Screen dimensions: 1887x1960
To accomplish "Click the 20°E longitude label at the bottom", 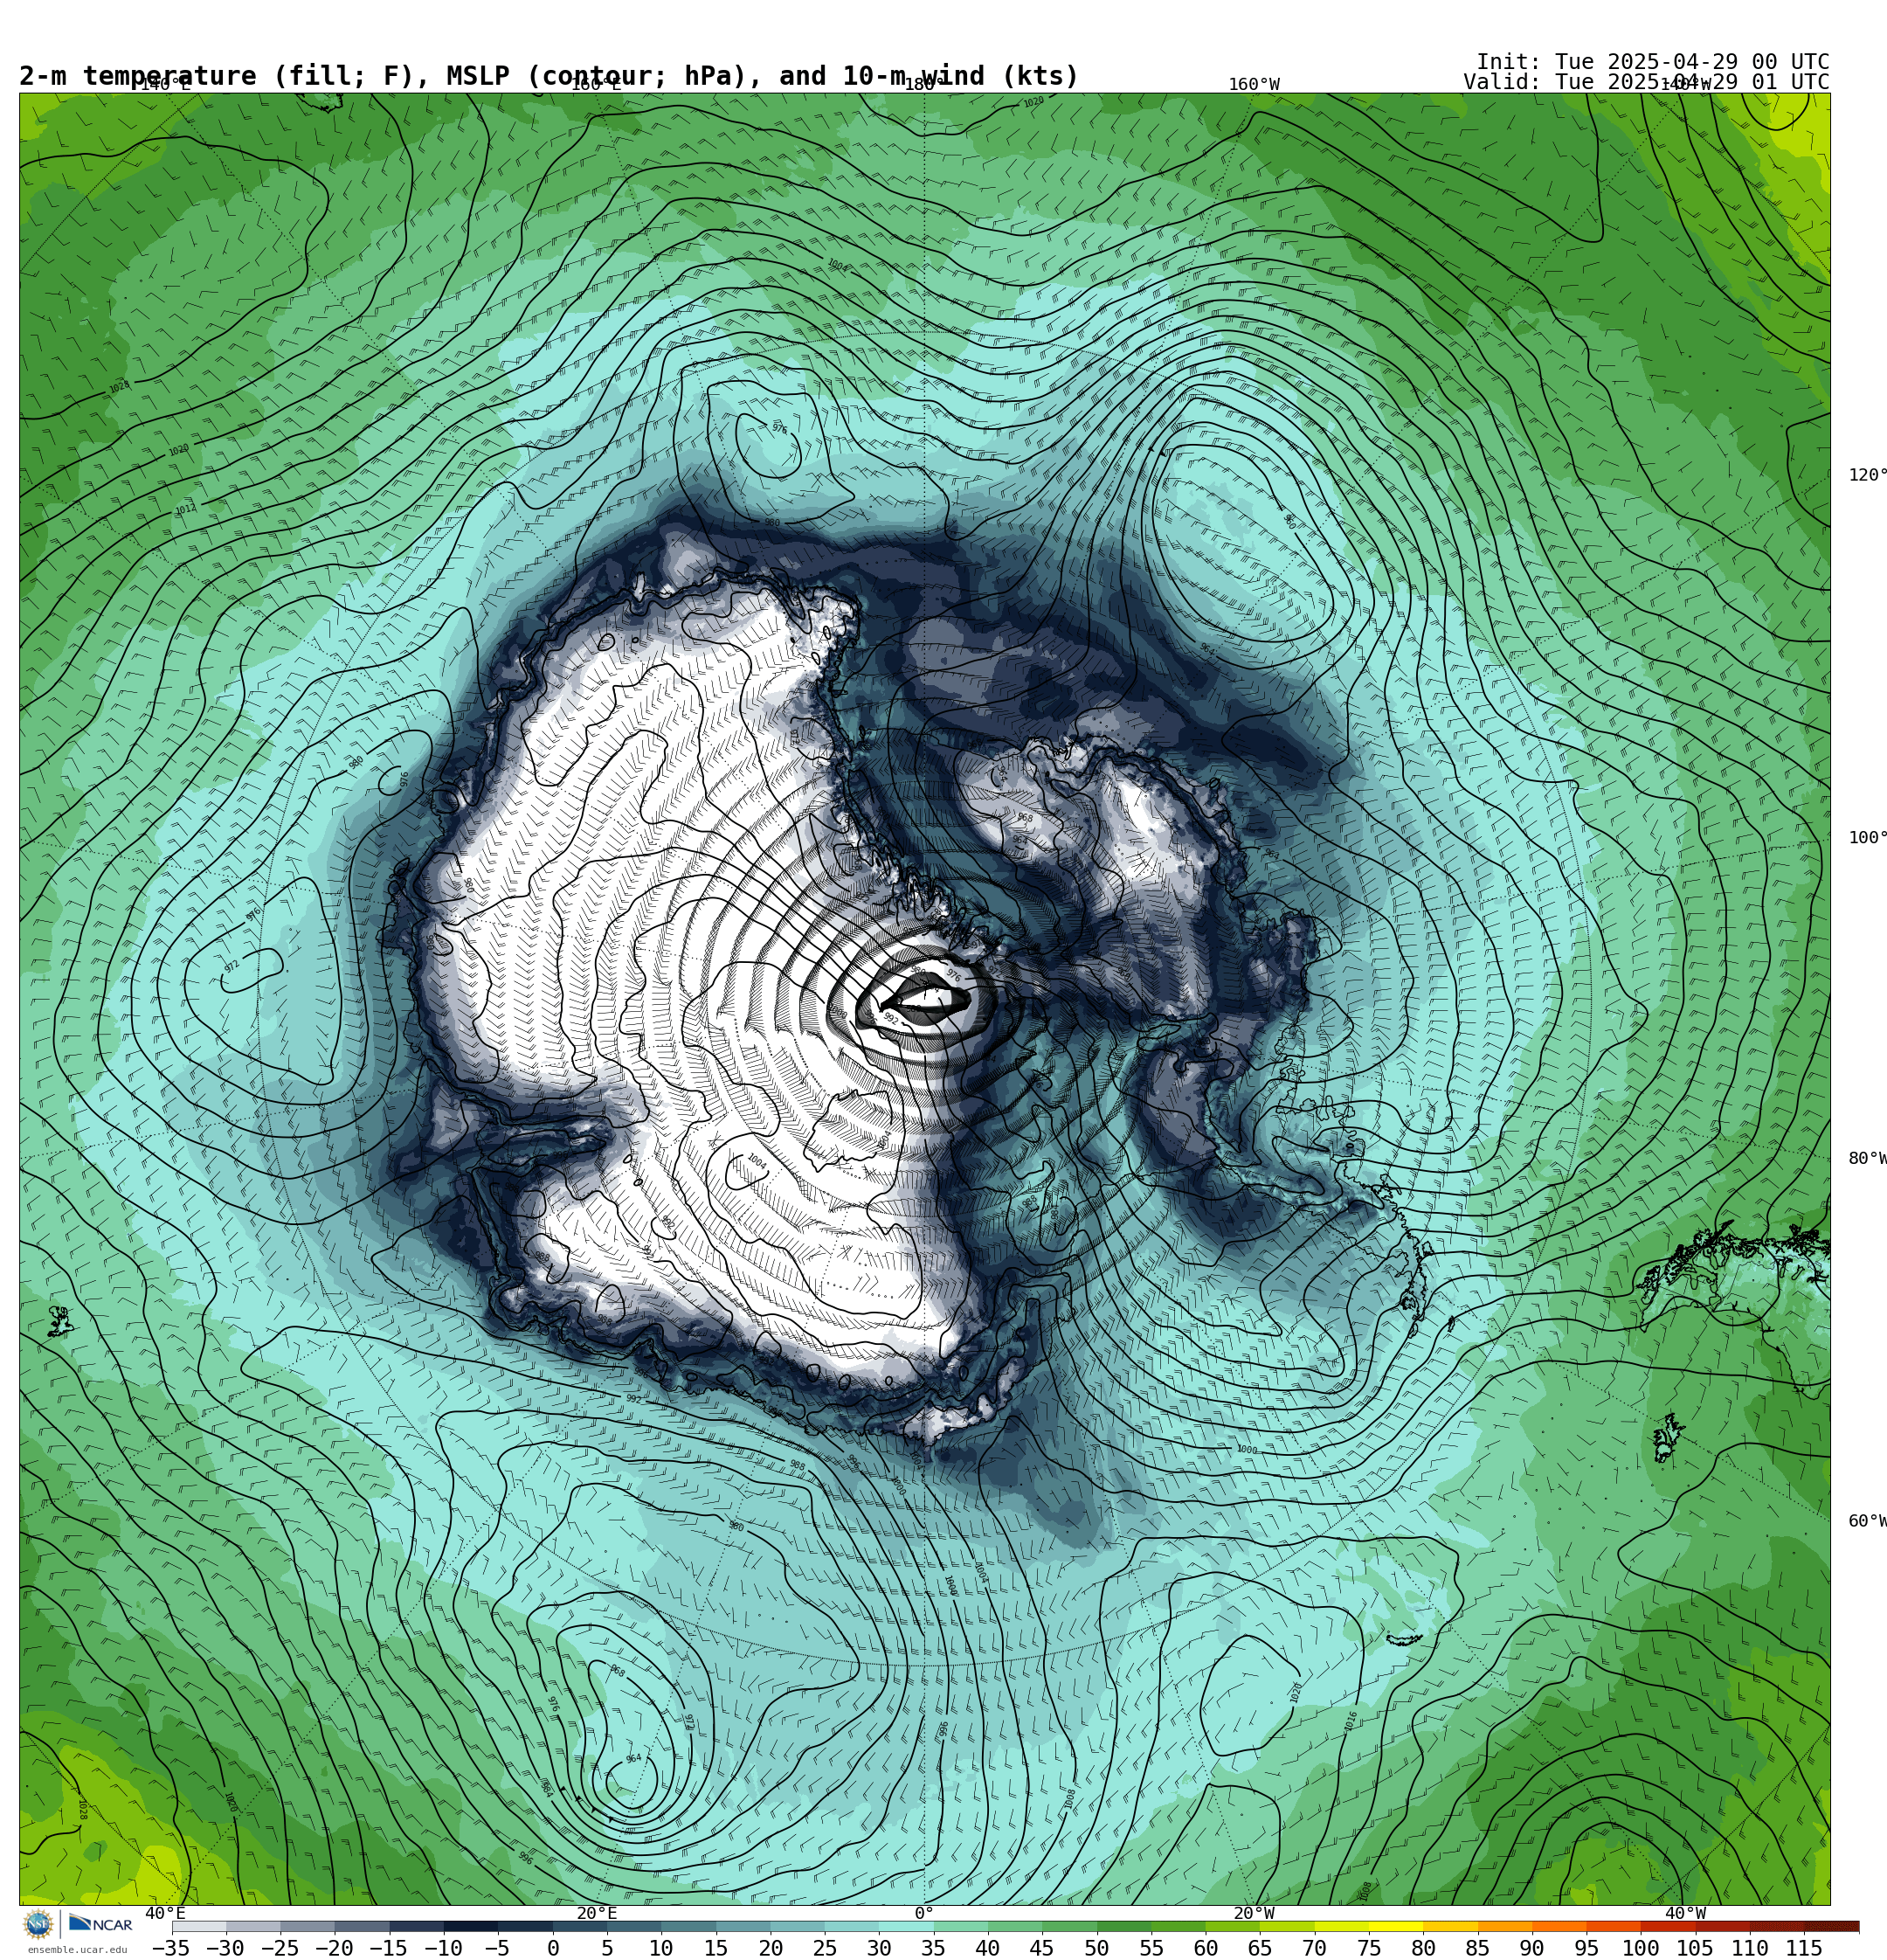I will tap(596, 1914).
